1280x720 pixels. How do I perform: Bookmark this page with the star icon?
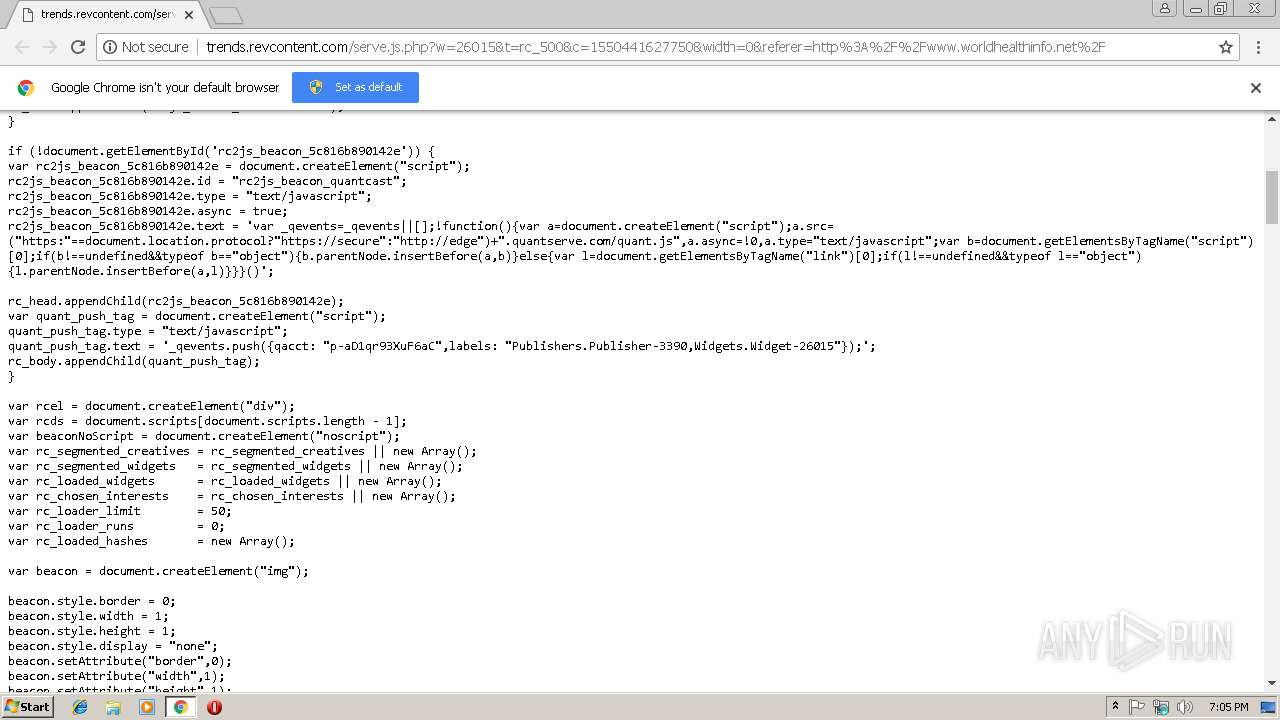coord(1226,47)
